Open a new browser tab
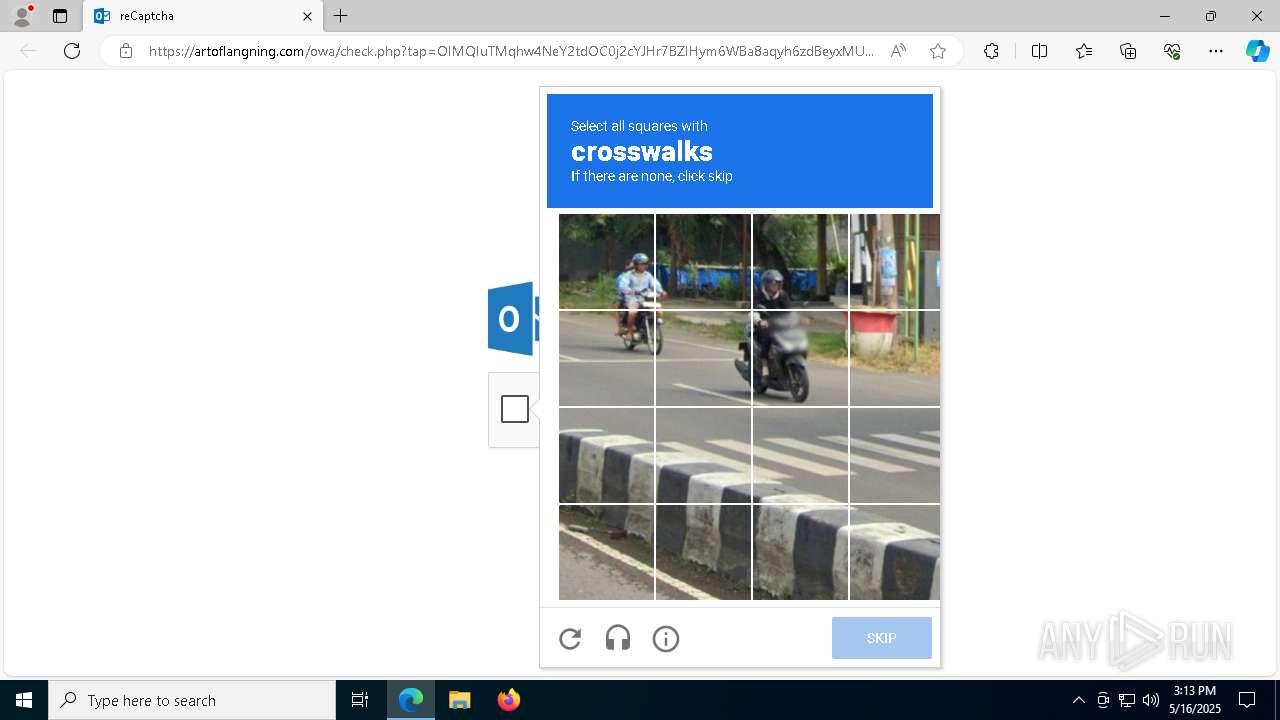Screen dimensions: 1280x720 pyautogui.click(x=341, y=16)
